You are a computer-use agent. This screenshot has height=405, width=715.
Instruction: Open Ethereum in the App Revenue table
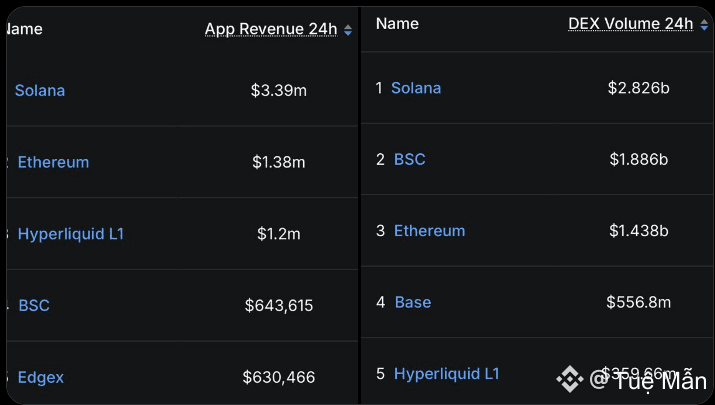(x=53, y=162)
